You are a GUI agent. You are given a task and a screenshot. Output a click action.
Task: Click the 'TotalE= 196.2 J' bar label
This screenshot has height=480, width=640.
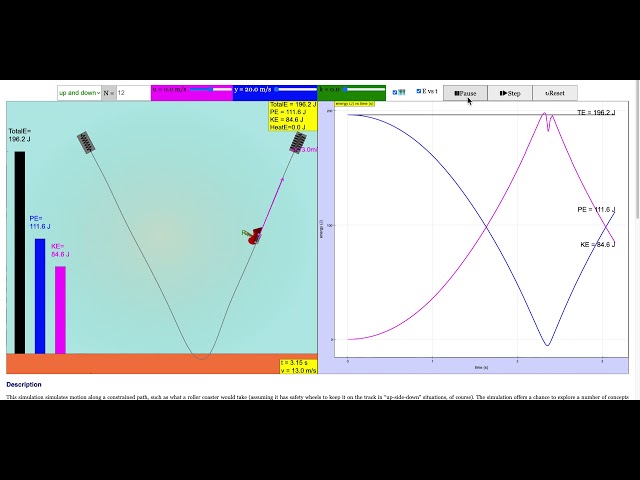(x=20, y=135)
